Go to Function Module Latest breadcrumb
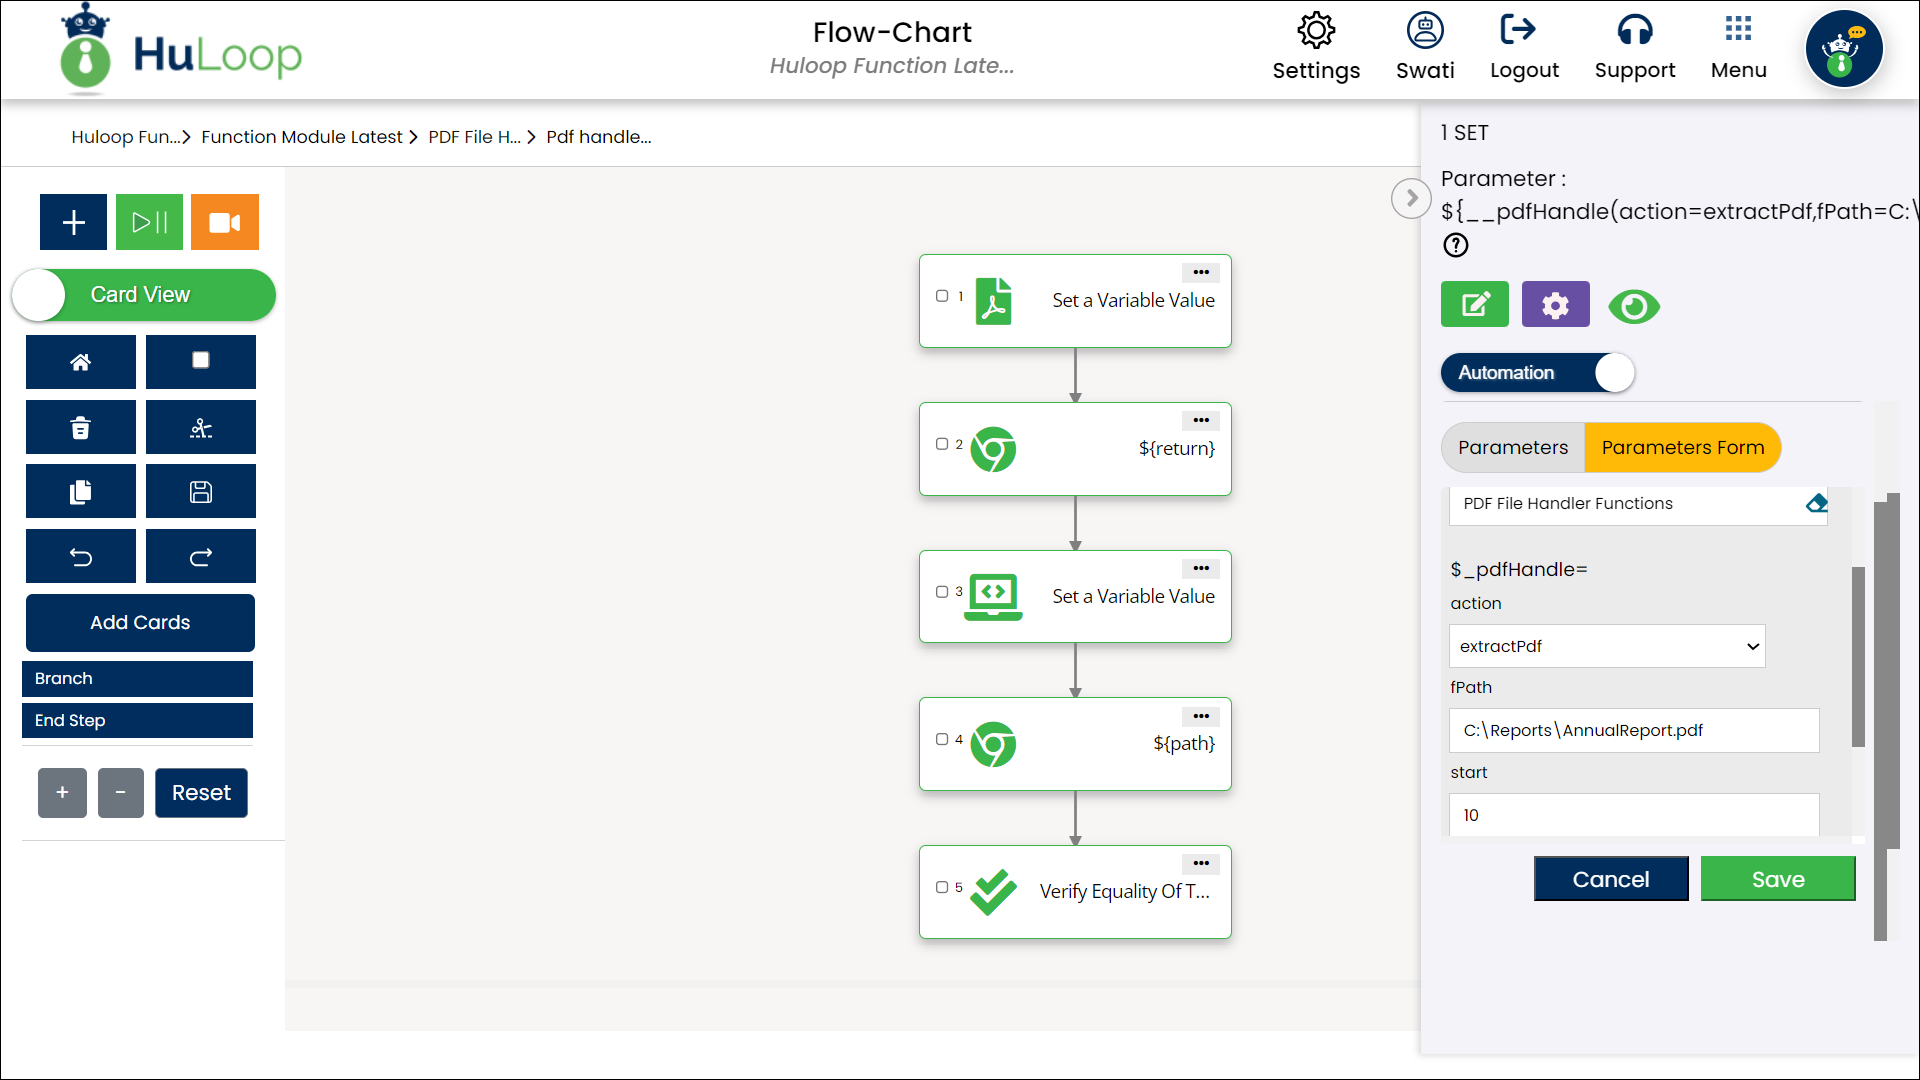 pyautogui.click(x=301, y=137)
